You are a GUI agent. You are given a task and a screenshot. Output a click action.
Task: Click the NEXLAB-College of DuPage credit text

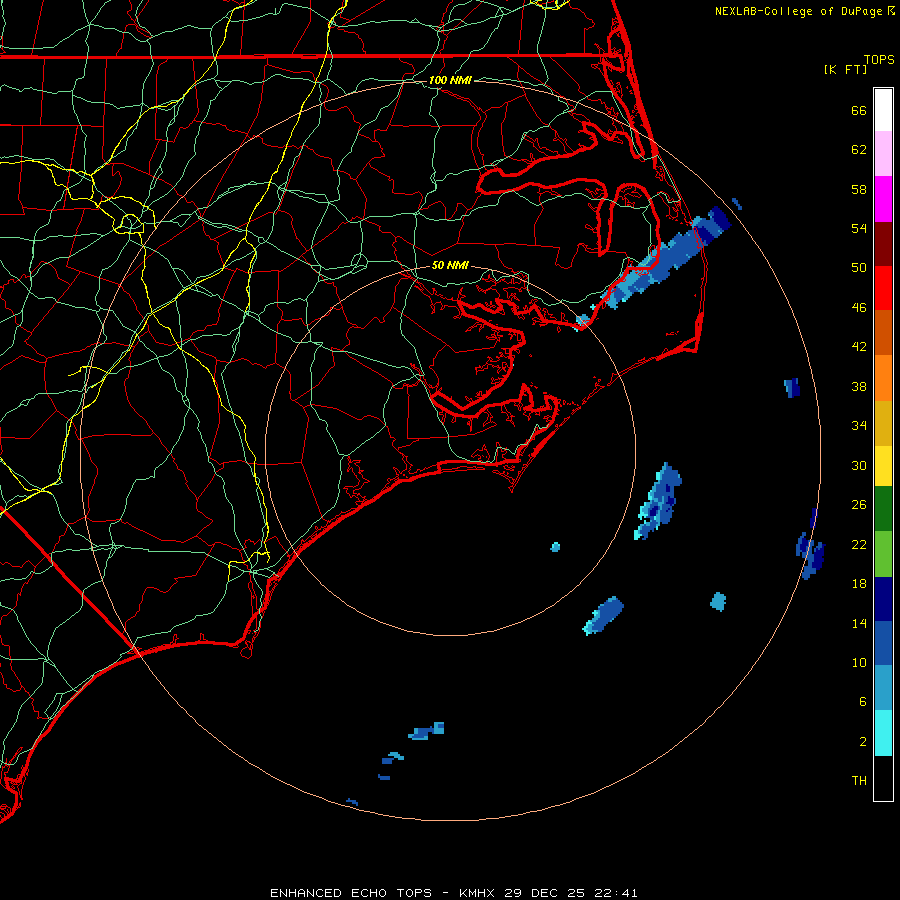tap(798, 11)
